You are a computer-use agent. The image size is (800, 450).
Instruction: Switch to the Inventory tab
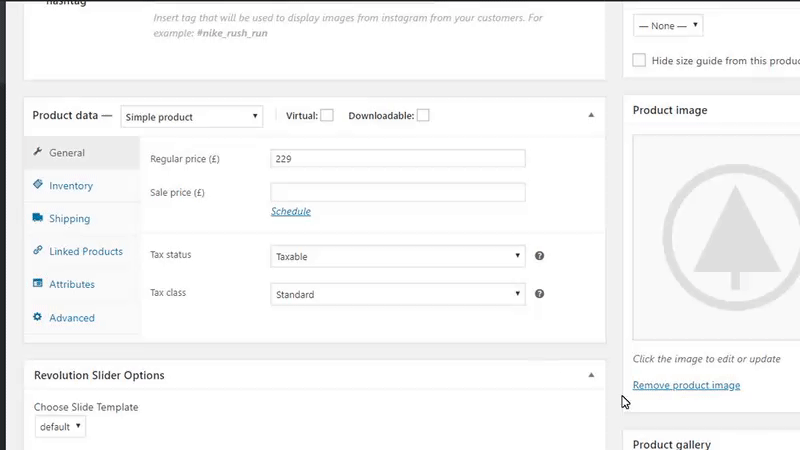(x=71, y=186)
